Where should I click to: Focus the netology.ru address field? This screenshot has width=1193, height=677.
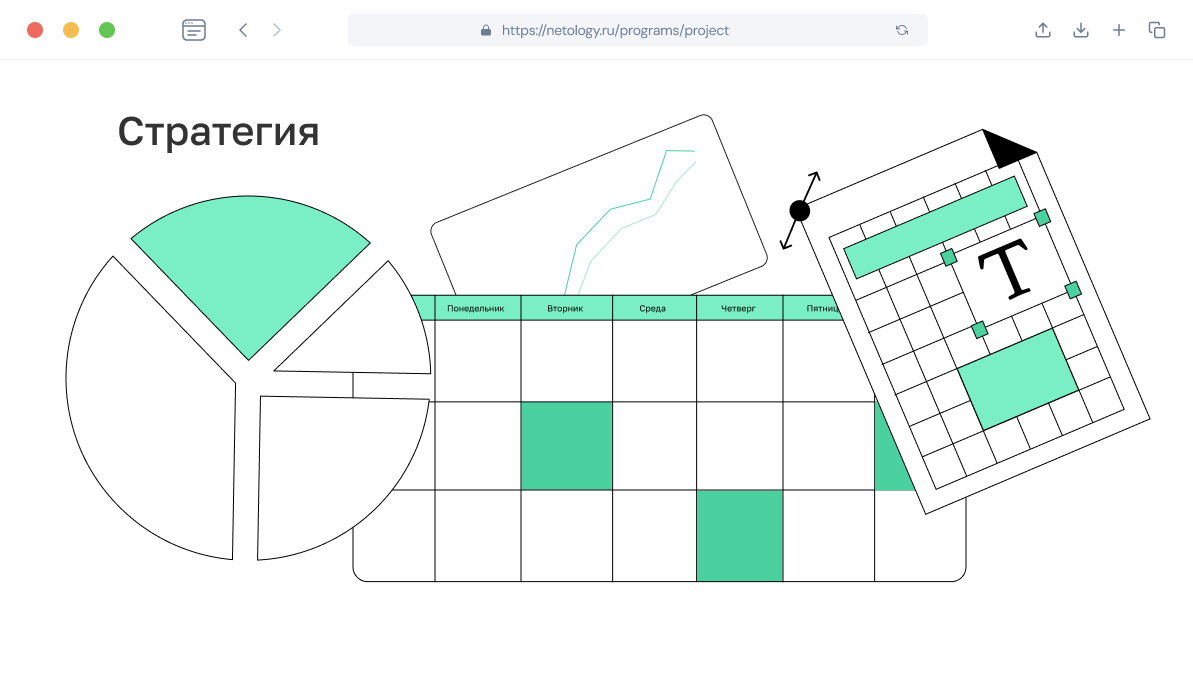coord(615,30)
